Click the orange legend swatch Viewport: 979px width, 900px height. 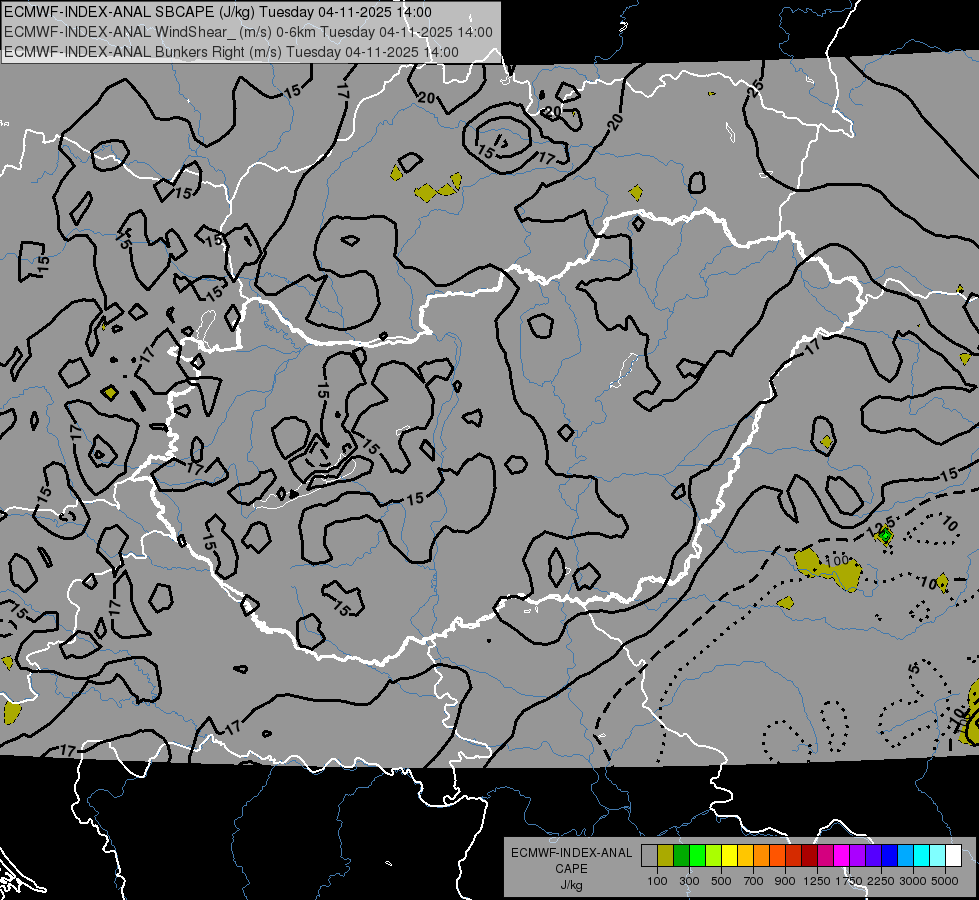pos(761,855)
